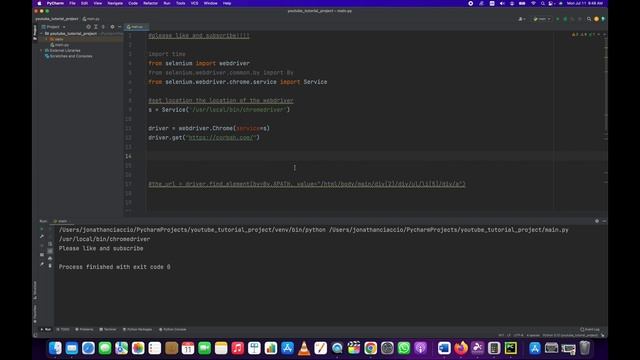Hide the Project panel with the minus icon

119,27
